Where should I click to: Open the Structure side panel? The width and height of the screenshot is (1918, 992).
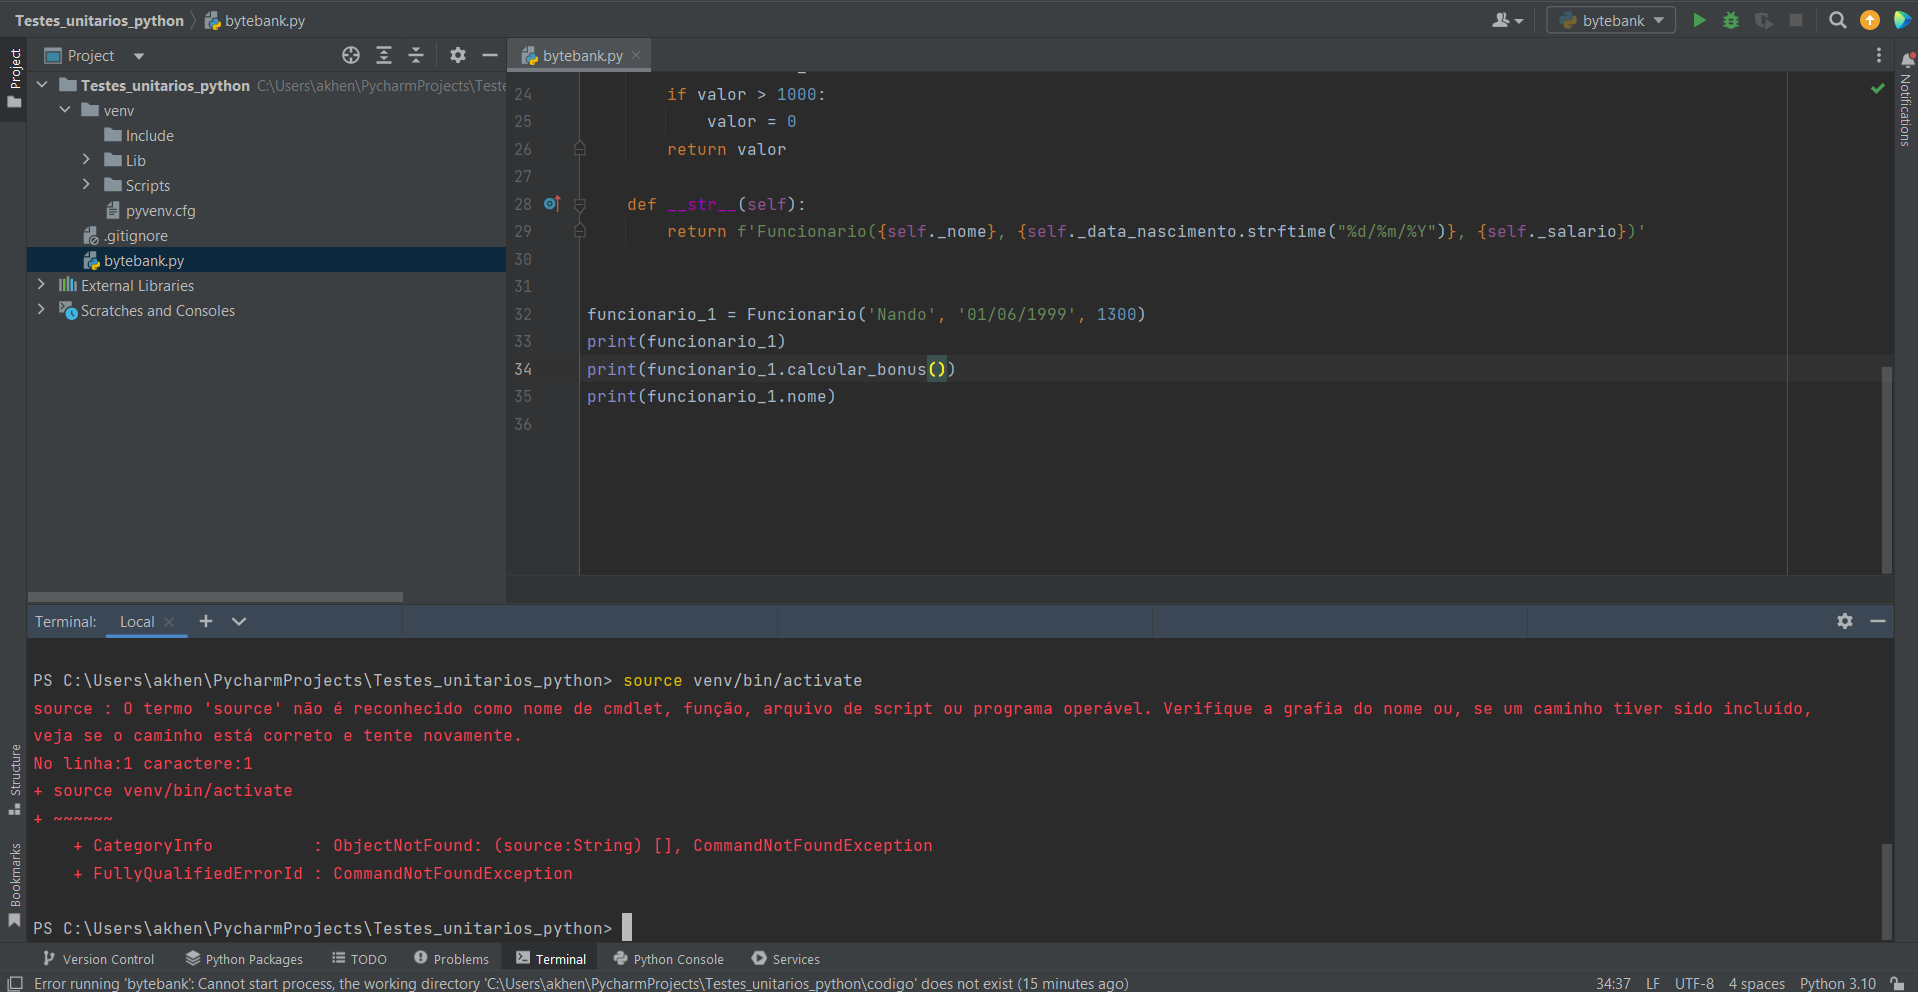(x=14, y=779)
